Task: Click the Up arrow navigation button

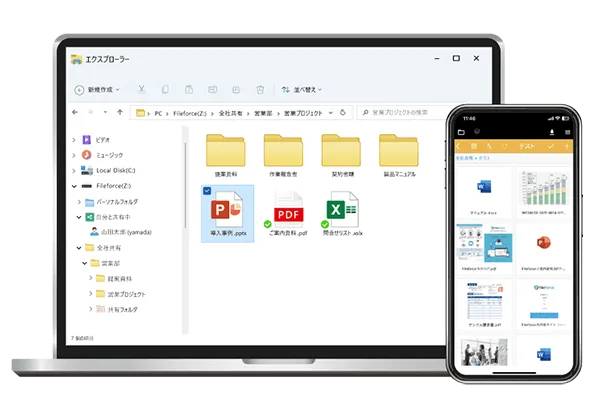Action: click(x=119, y=112)
